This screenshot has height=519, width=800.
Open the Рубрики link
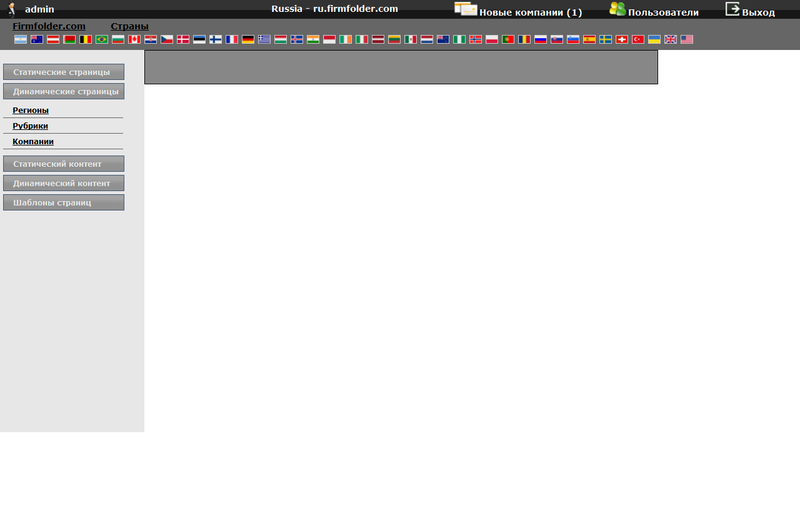pyautogui.click(x=30, y=126)
